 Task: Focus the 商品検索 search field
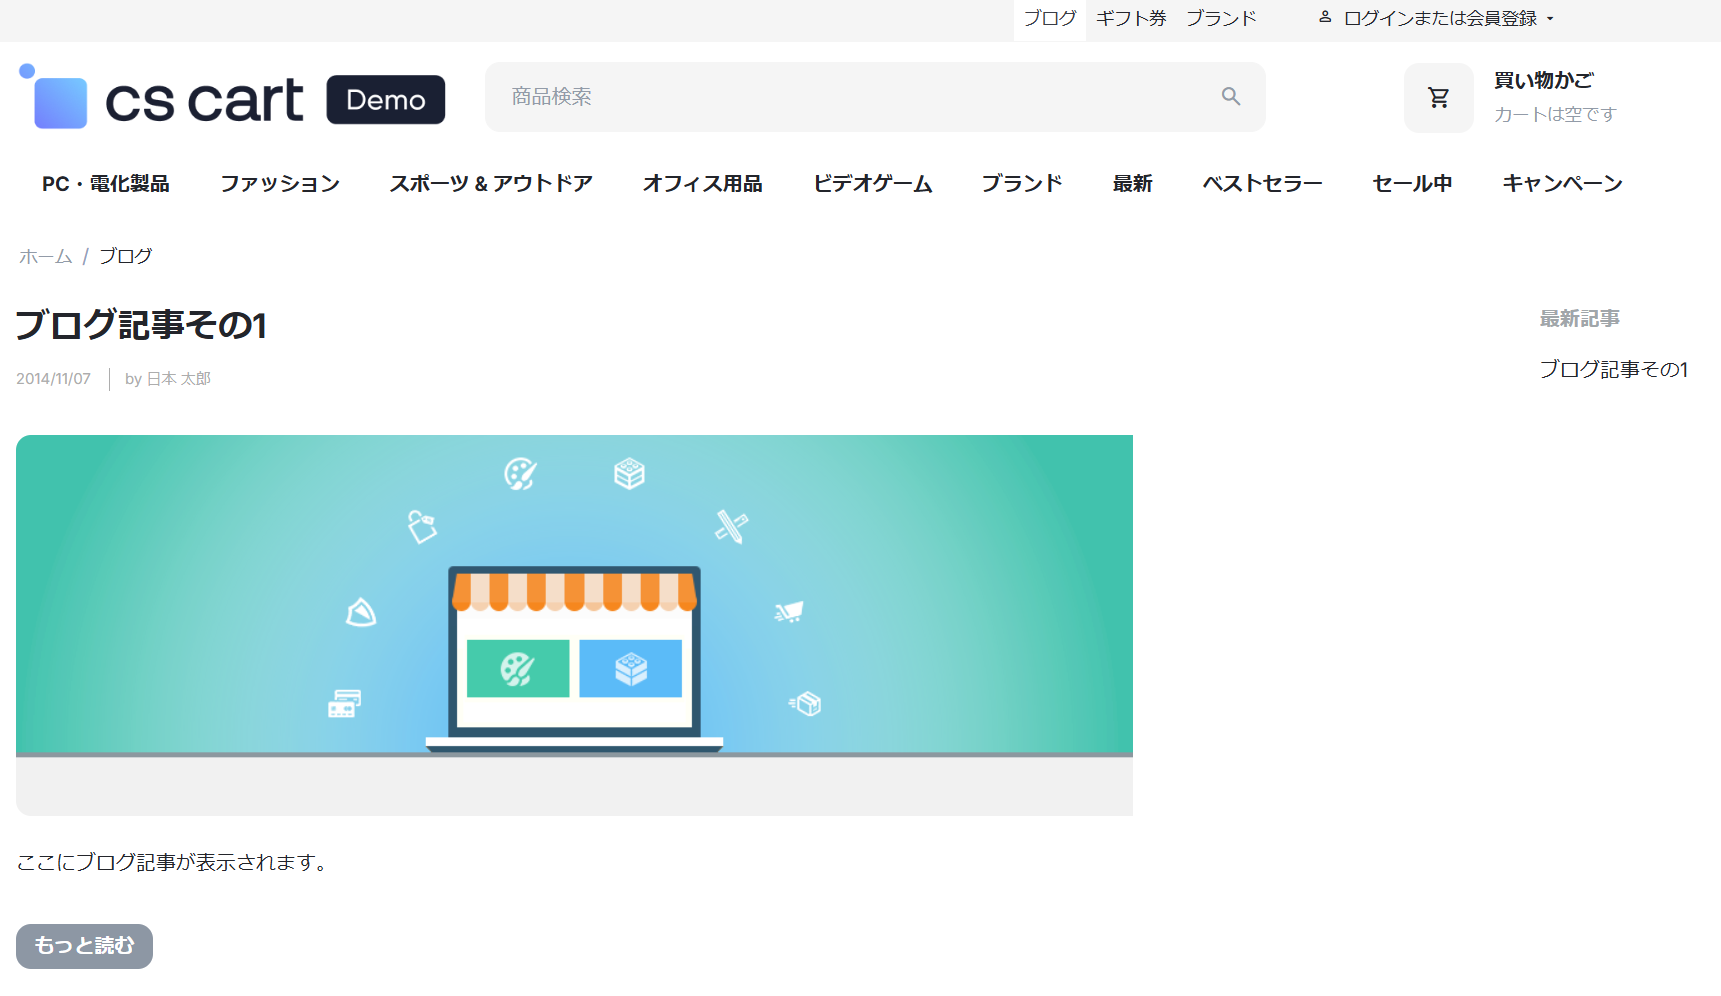[x=850, y=97]
